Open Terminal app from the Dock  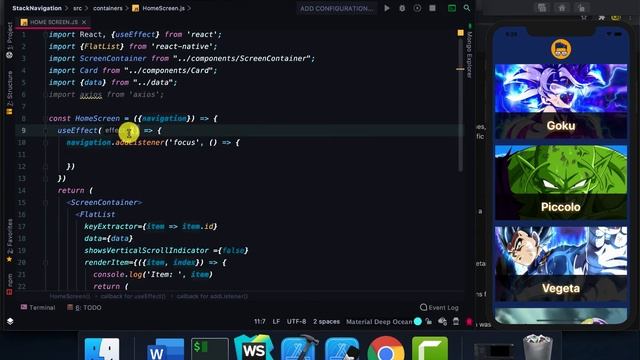[210, 349]
